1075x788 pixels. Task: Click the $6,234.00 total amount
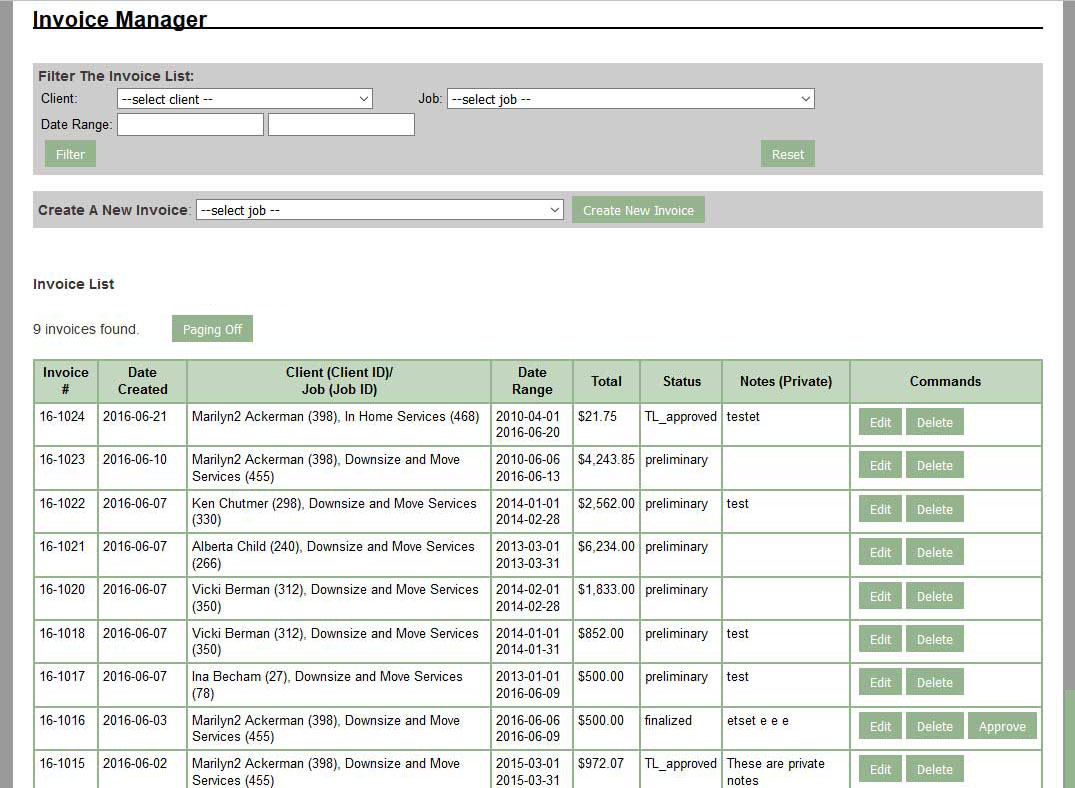pos(606,547)
